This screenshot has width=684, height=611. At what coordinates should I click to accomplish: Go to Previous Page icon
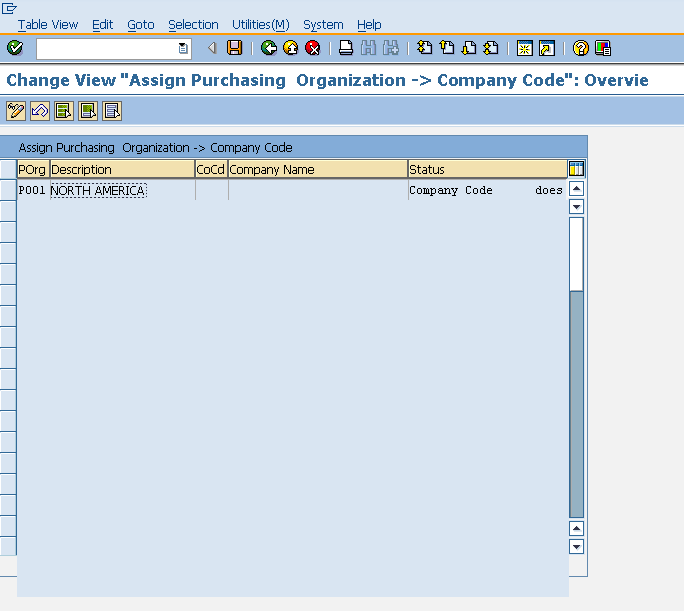[447, 48]
